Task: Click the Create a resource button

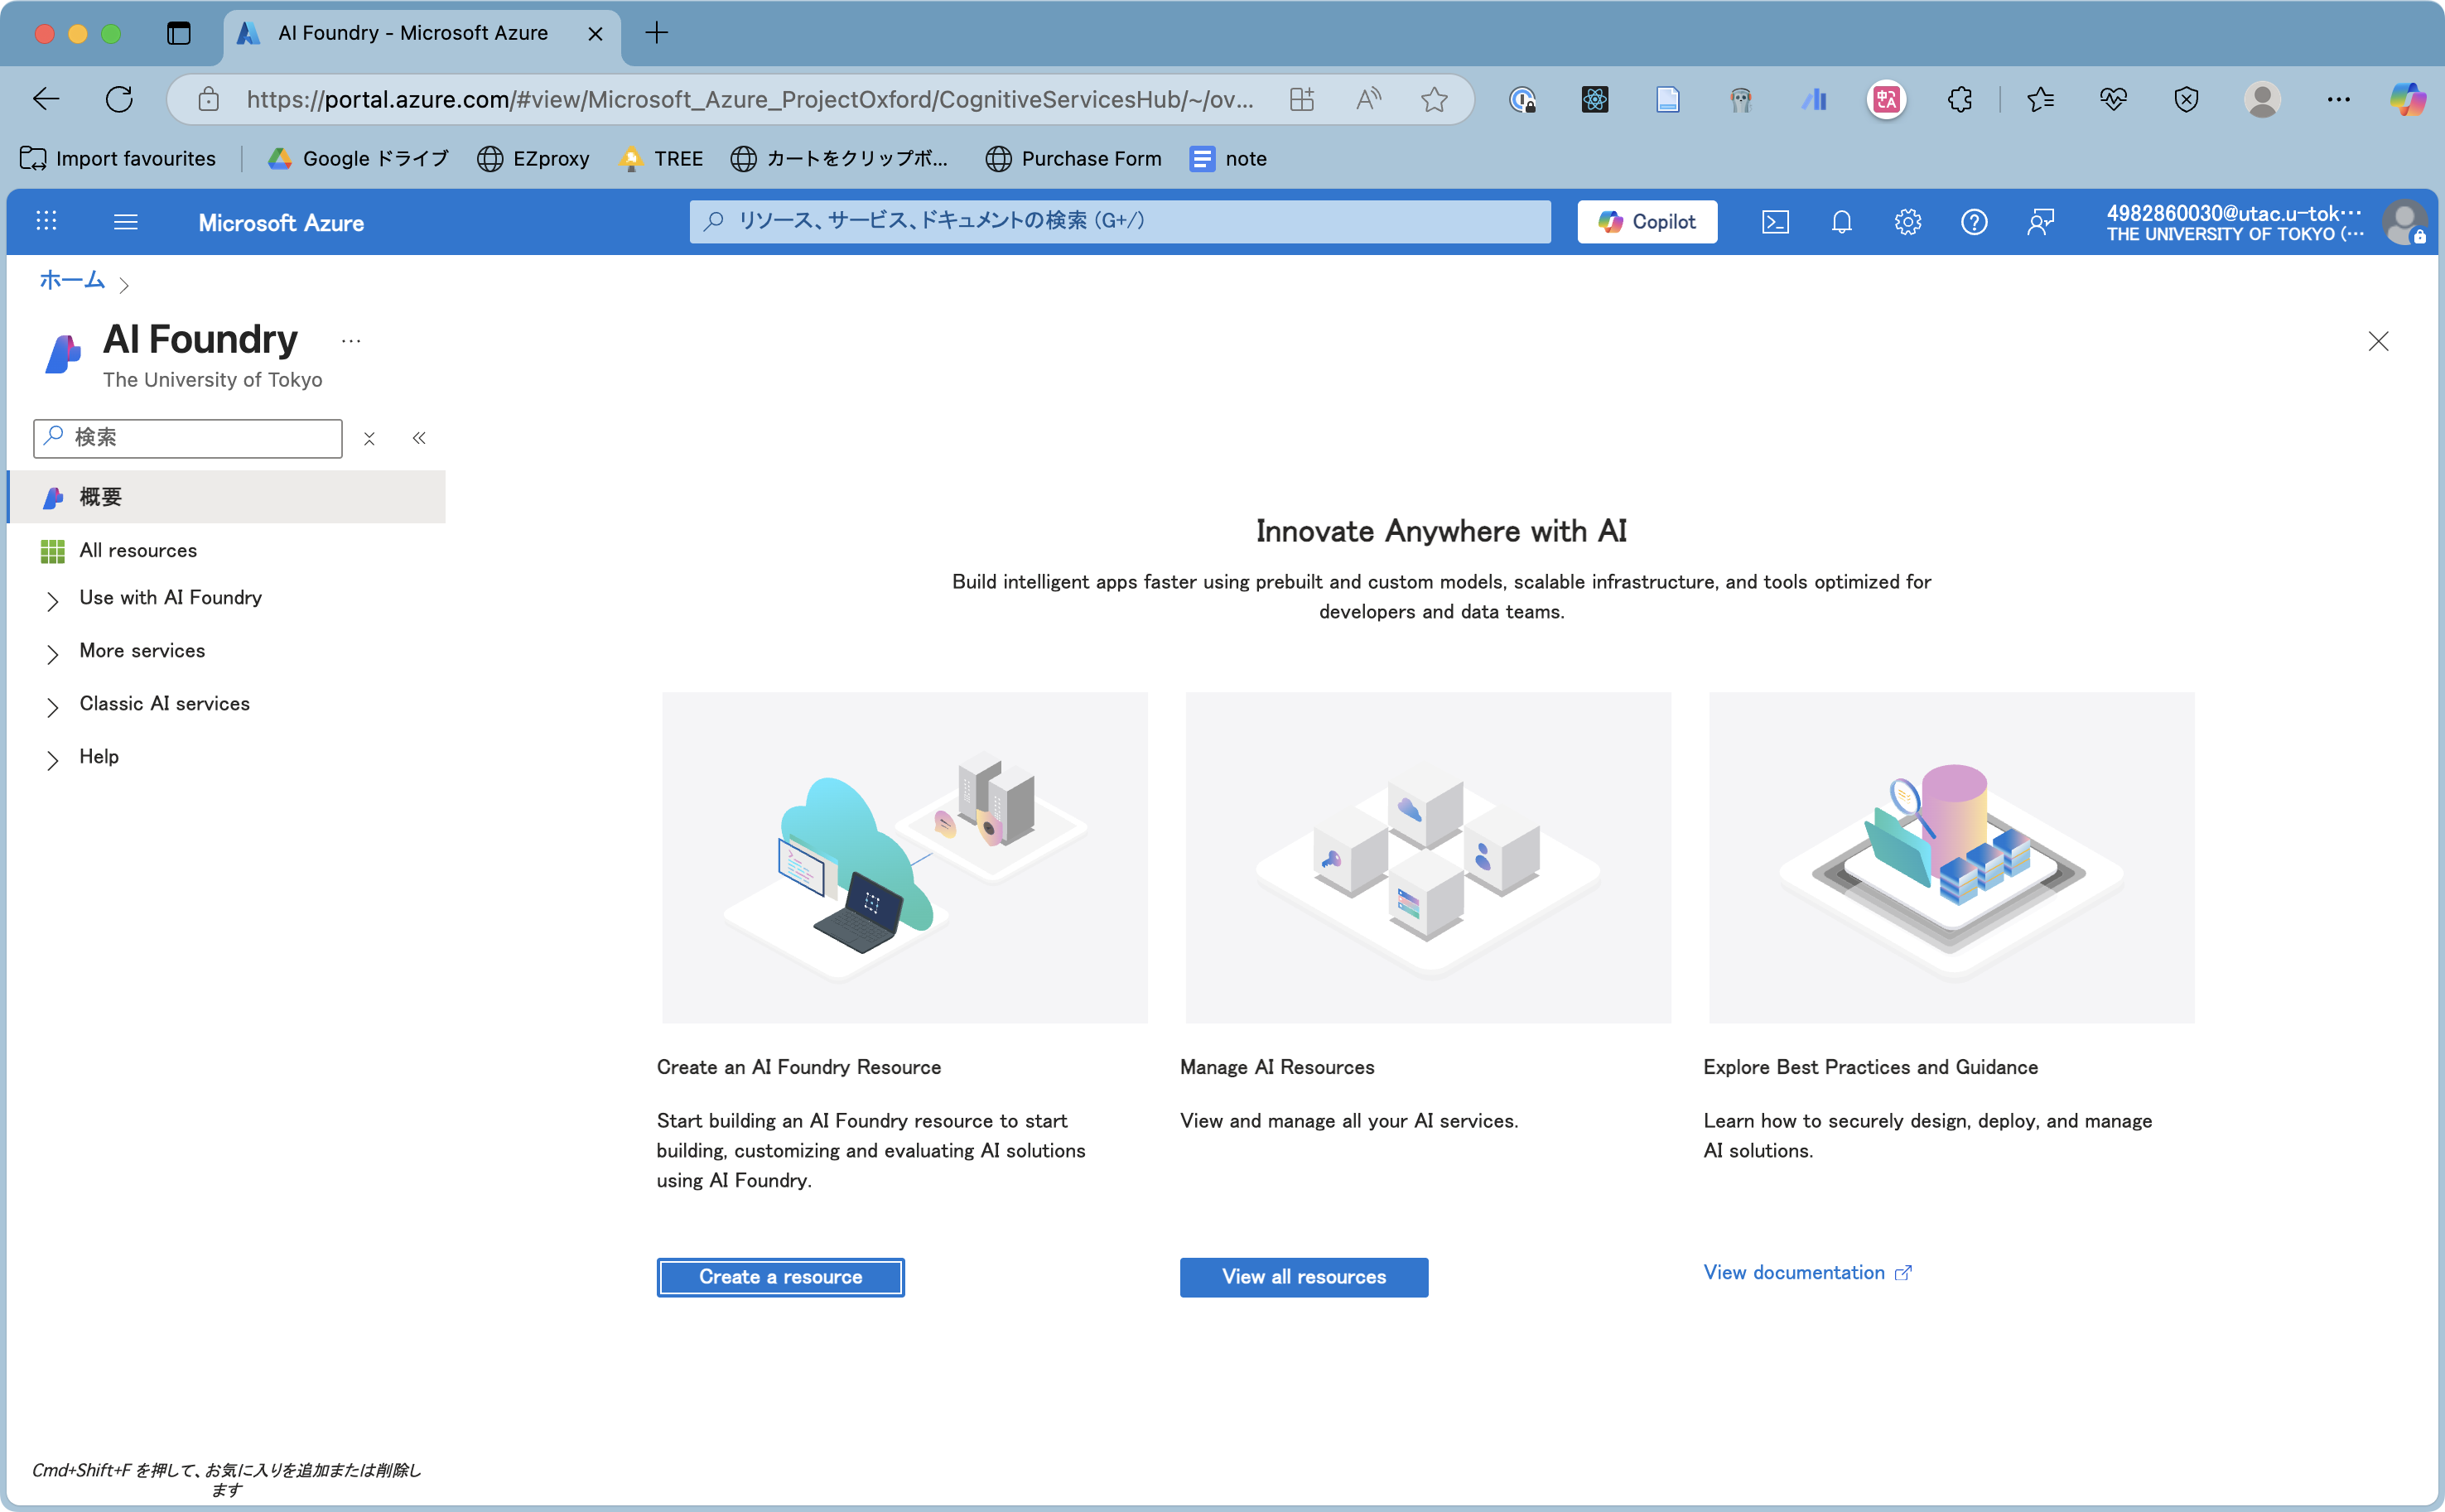Action: pos(780,1277)
